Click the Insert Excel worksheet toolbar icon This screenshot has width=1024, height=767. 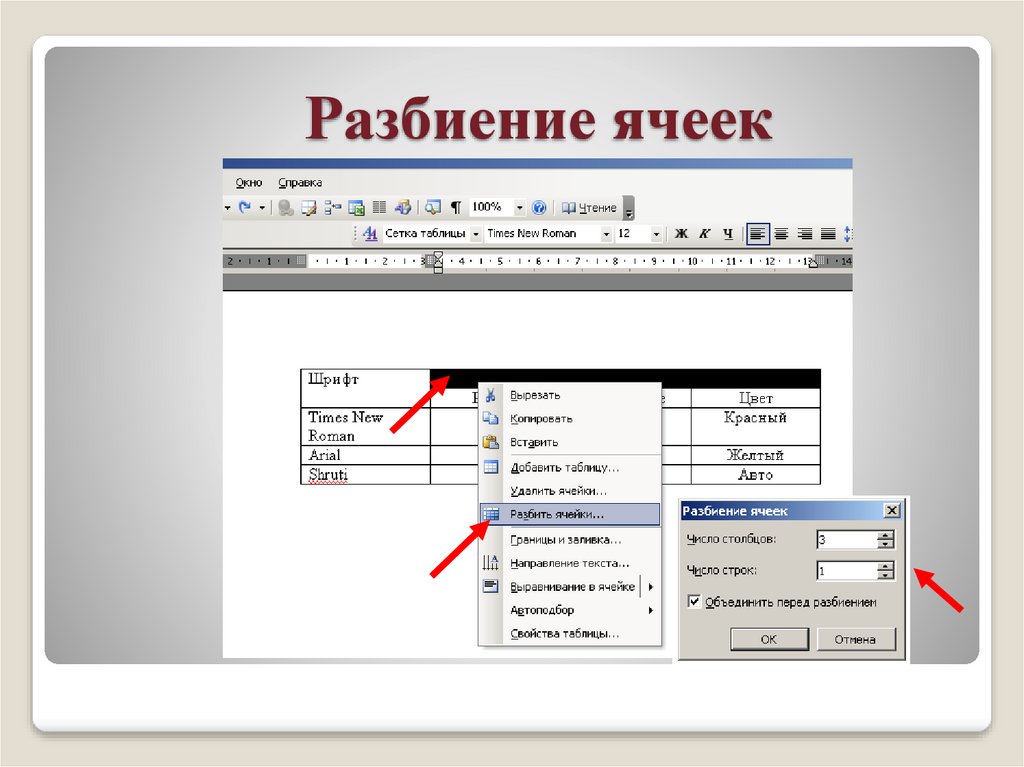click(356, 207)
